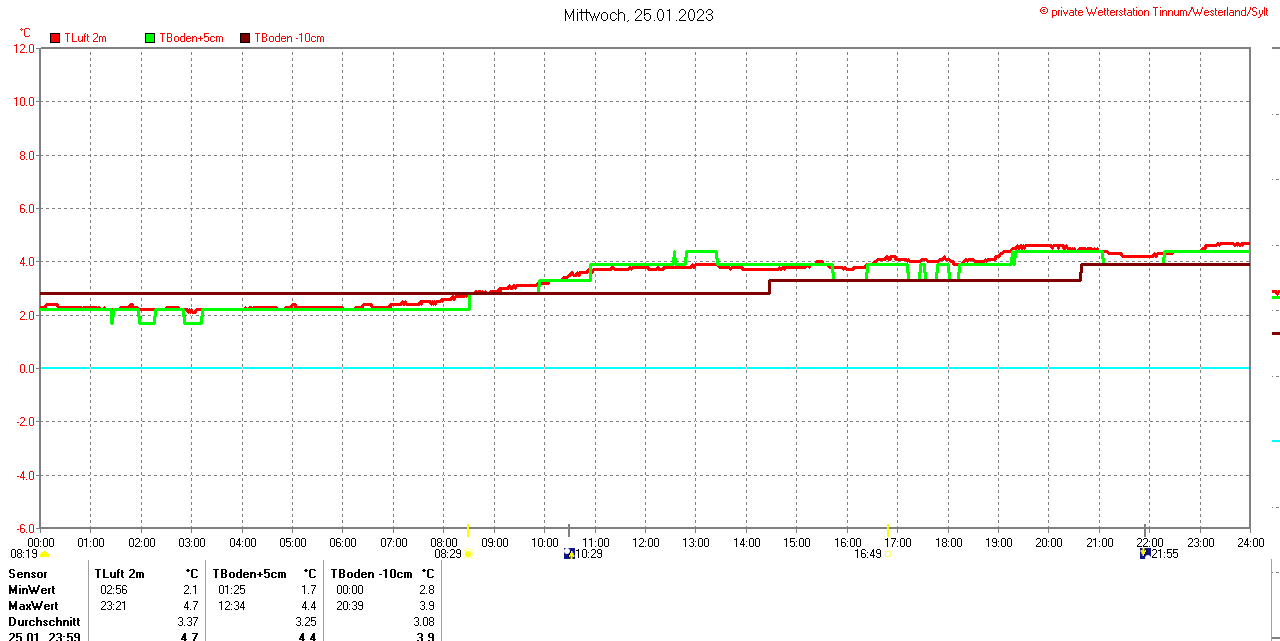1280x641 pixels.
Task: Select the TLuft 2m legend label
Action: point(85,38)
